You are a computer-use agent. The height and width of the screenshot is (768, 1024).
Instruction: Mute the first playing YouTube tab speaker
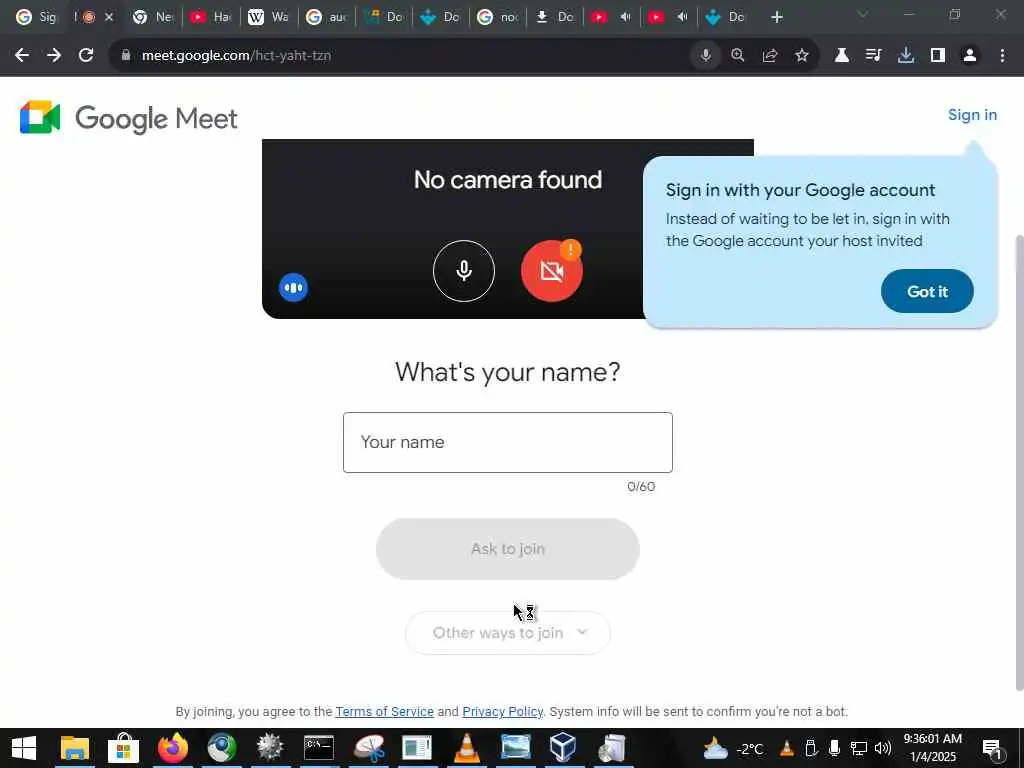click(x=625, y=17)
